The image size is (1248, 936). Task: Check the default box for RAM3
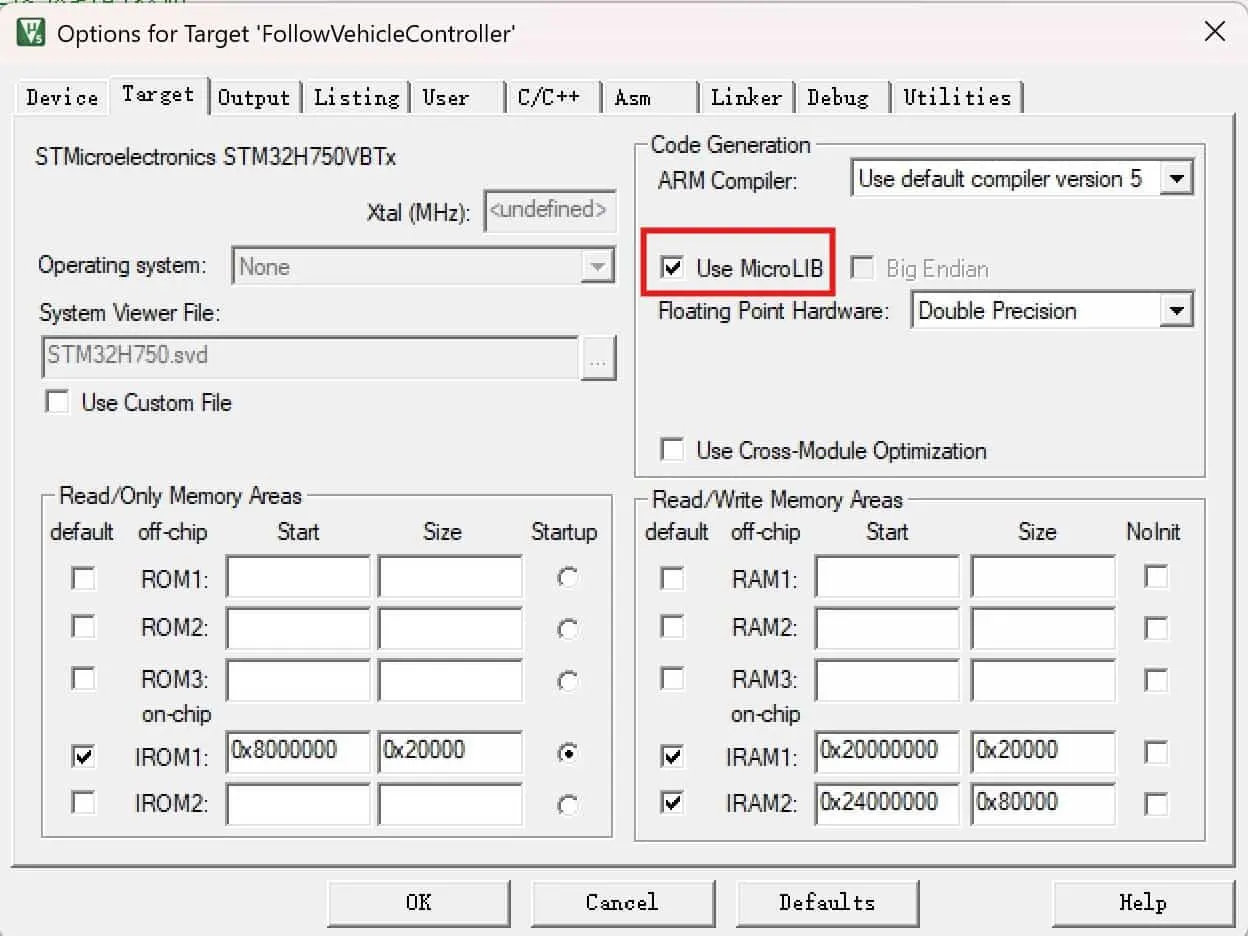pos(673,679)
